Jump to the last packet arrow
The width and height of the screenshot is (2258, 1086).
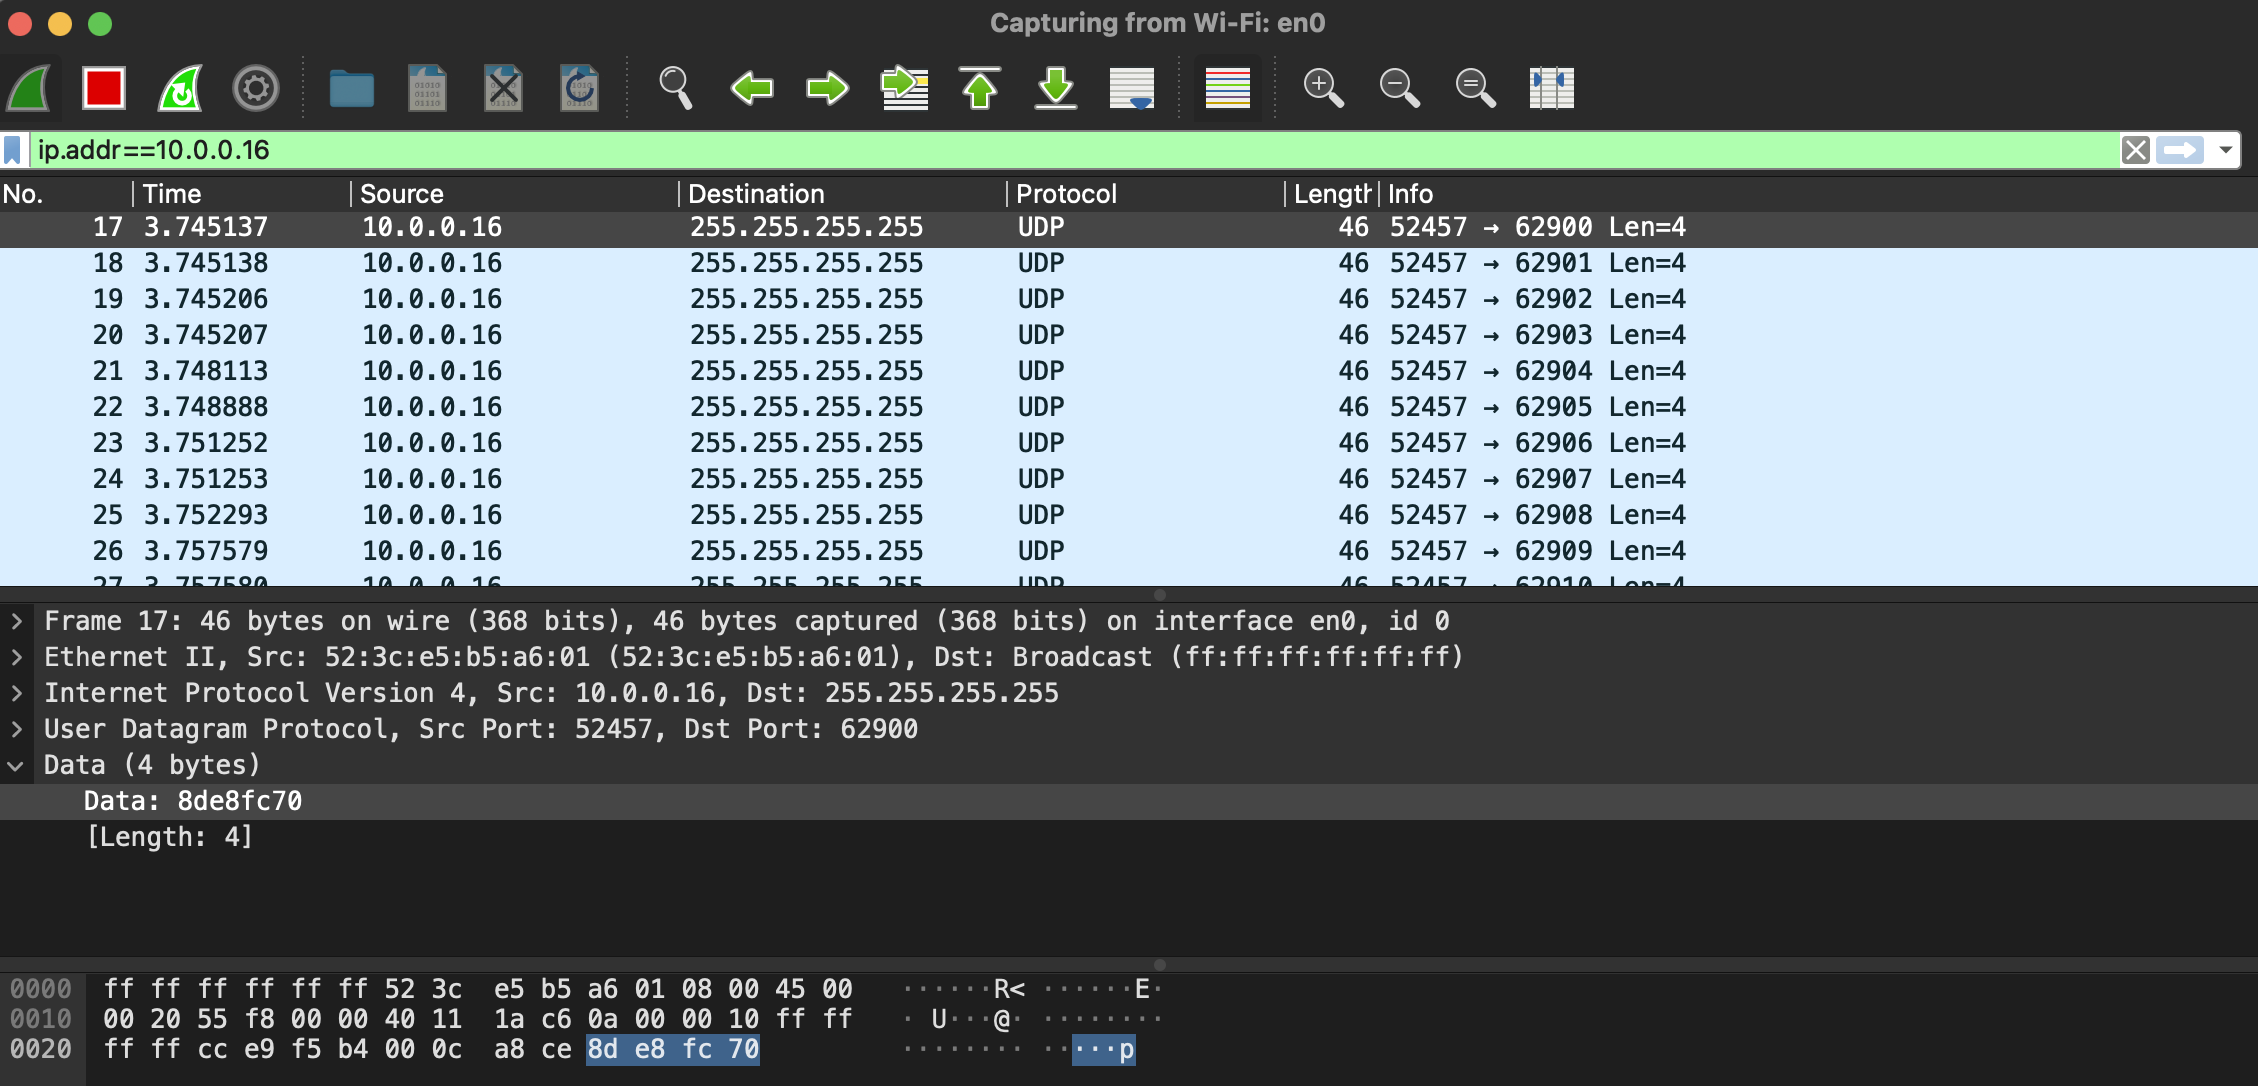point(1056,88)
